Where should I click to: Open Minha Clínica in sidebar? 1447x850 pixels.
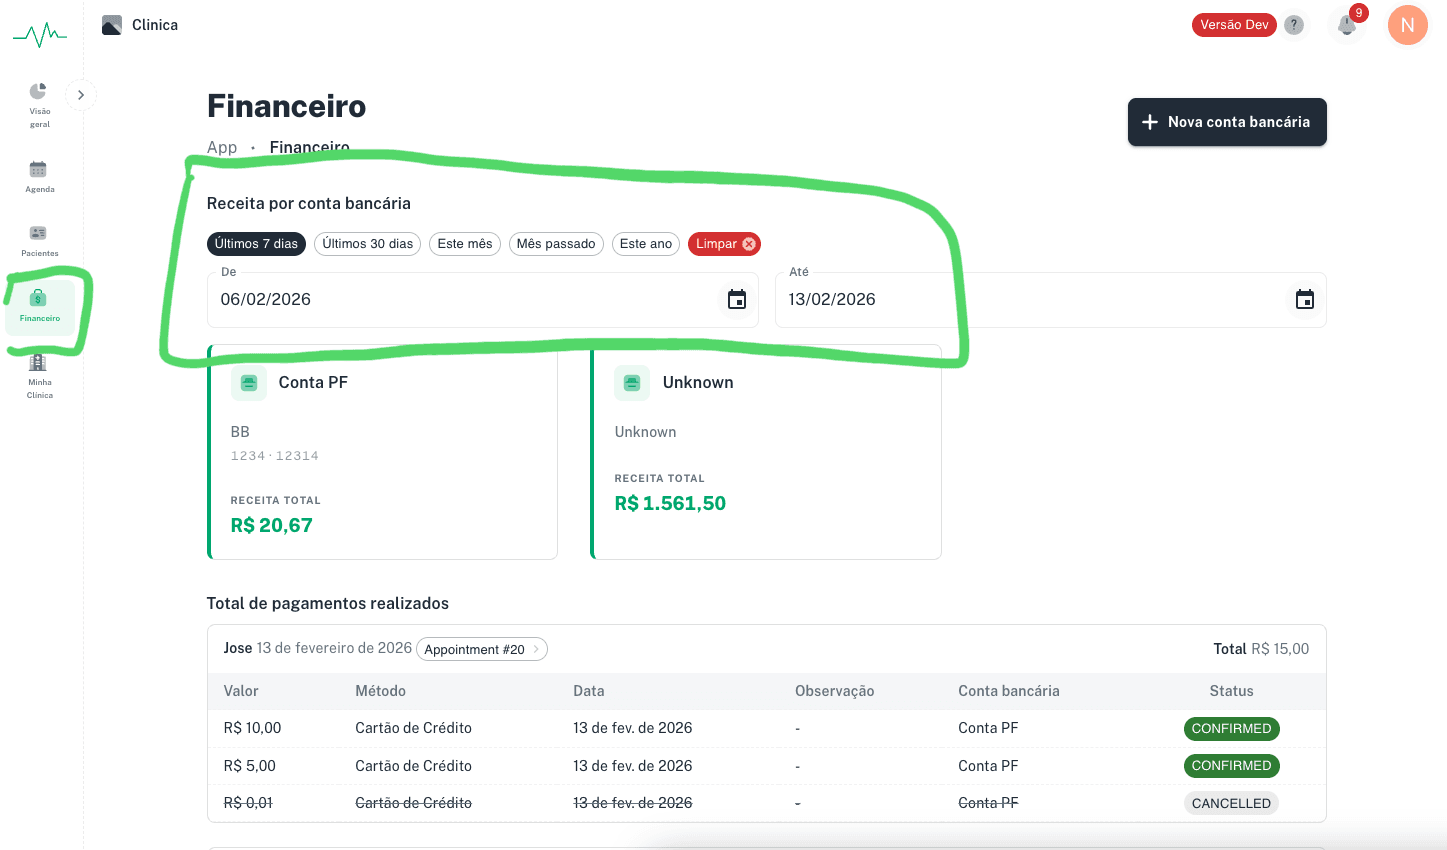[x=39, y=376]
